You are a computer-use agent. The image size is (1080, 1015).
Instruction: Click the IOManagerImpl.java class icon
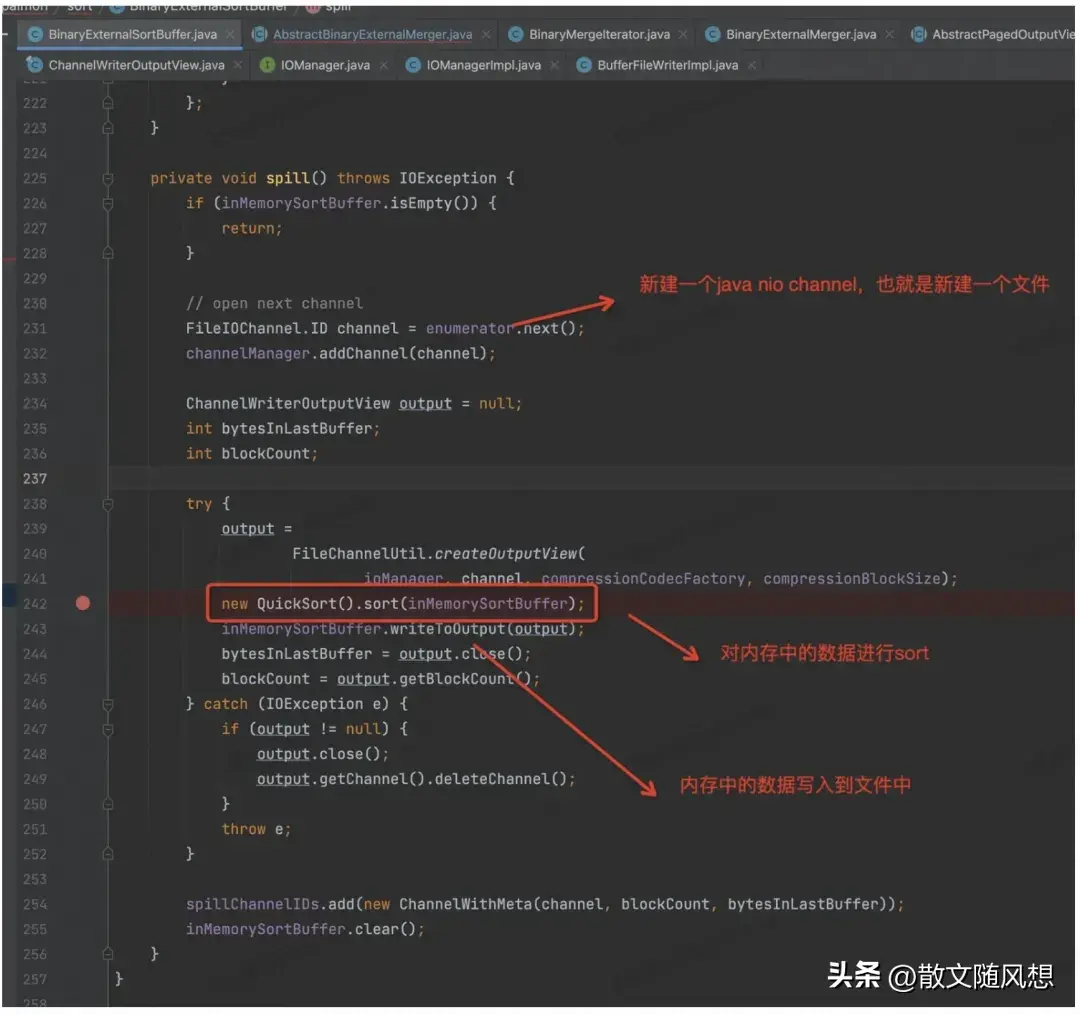[x=413, y=65]
